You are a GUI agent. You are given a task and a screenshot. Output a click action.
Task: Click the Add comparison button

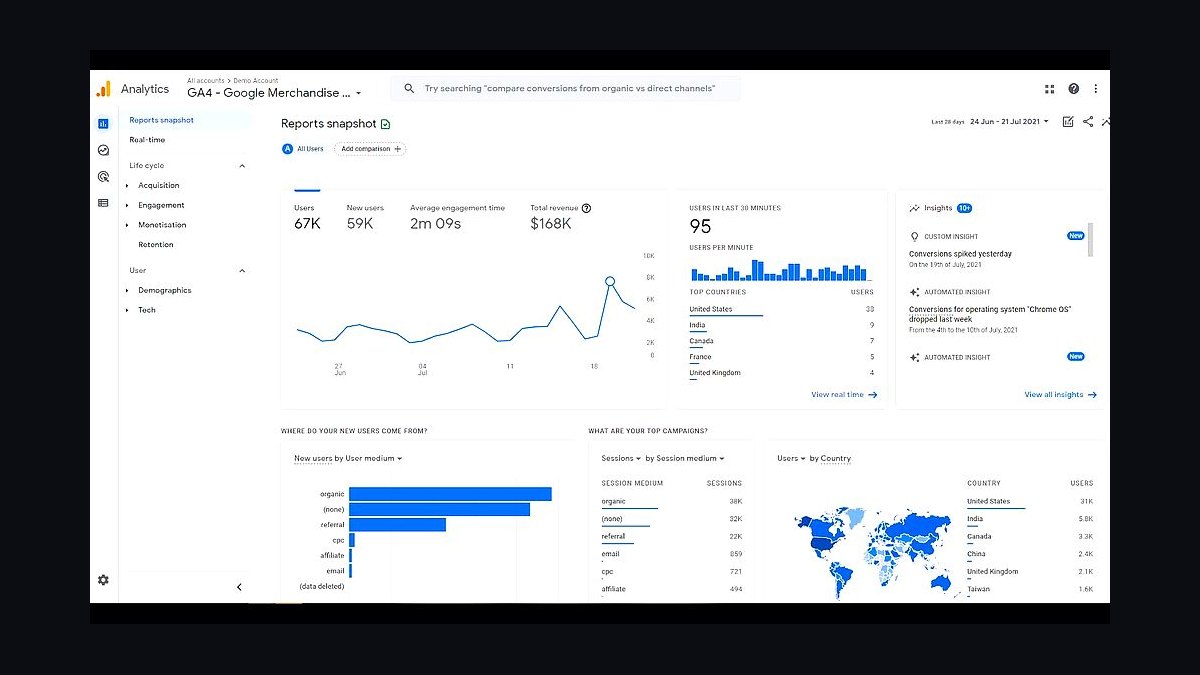coord(371,149)
